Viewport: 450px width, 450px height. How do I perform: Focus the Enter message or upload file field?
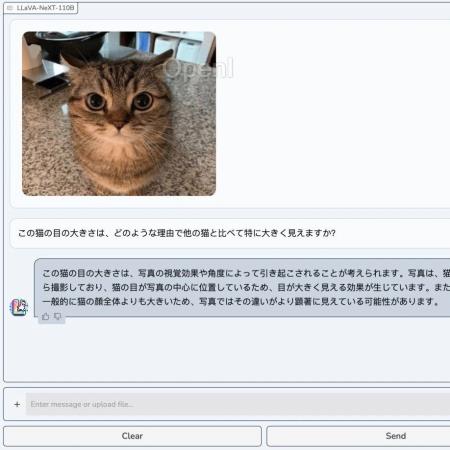(x=238, y=404)
